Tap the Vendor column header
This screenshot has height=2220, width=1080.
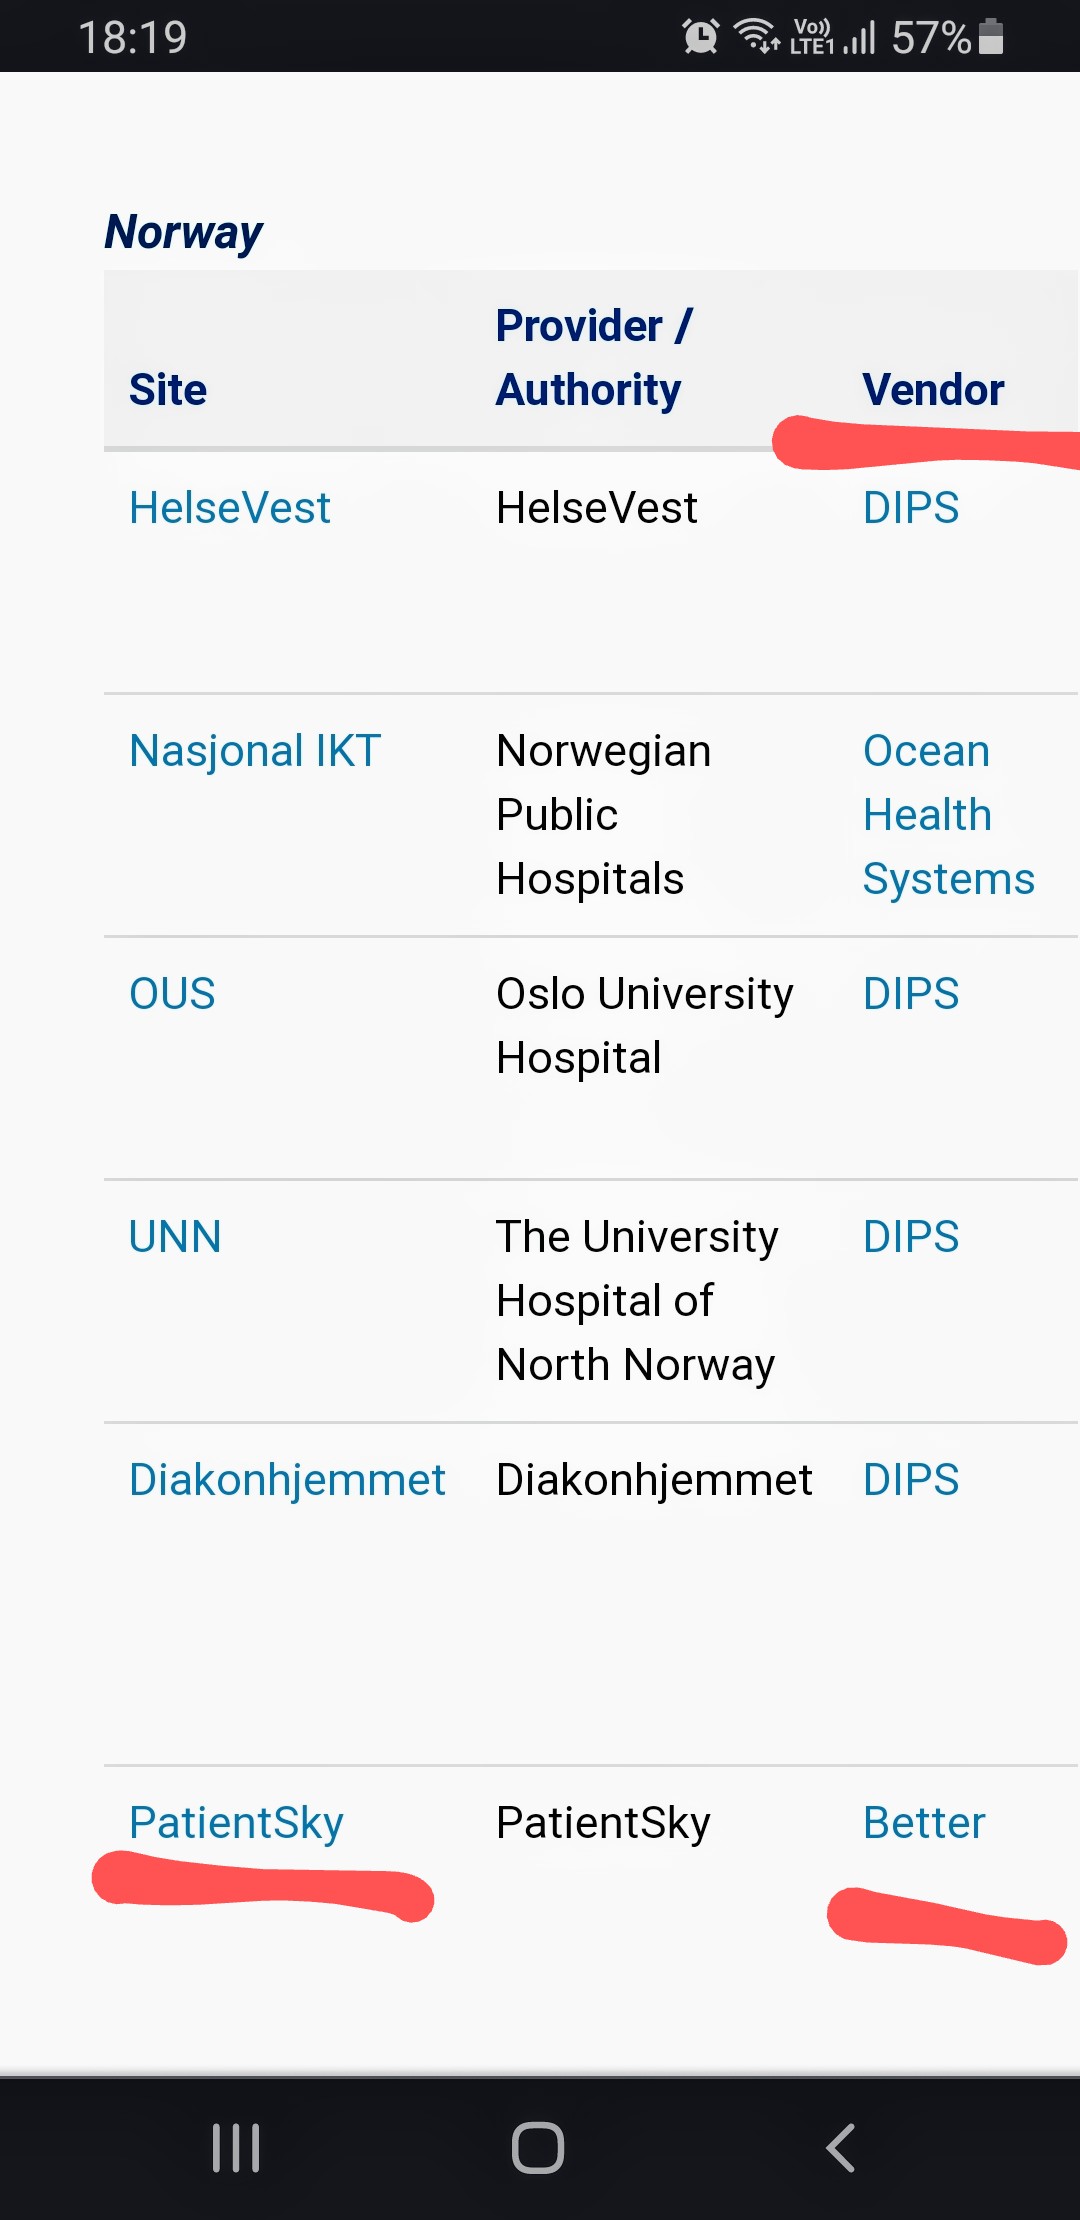[x=933, y=390]
